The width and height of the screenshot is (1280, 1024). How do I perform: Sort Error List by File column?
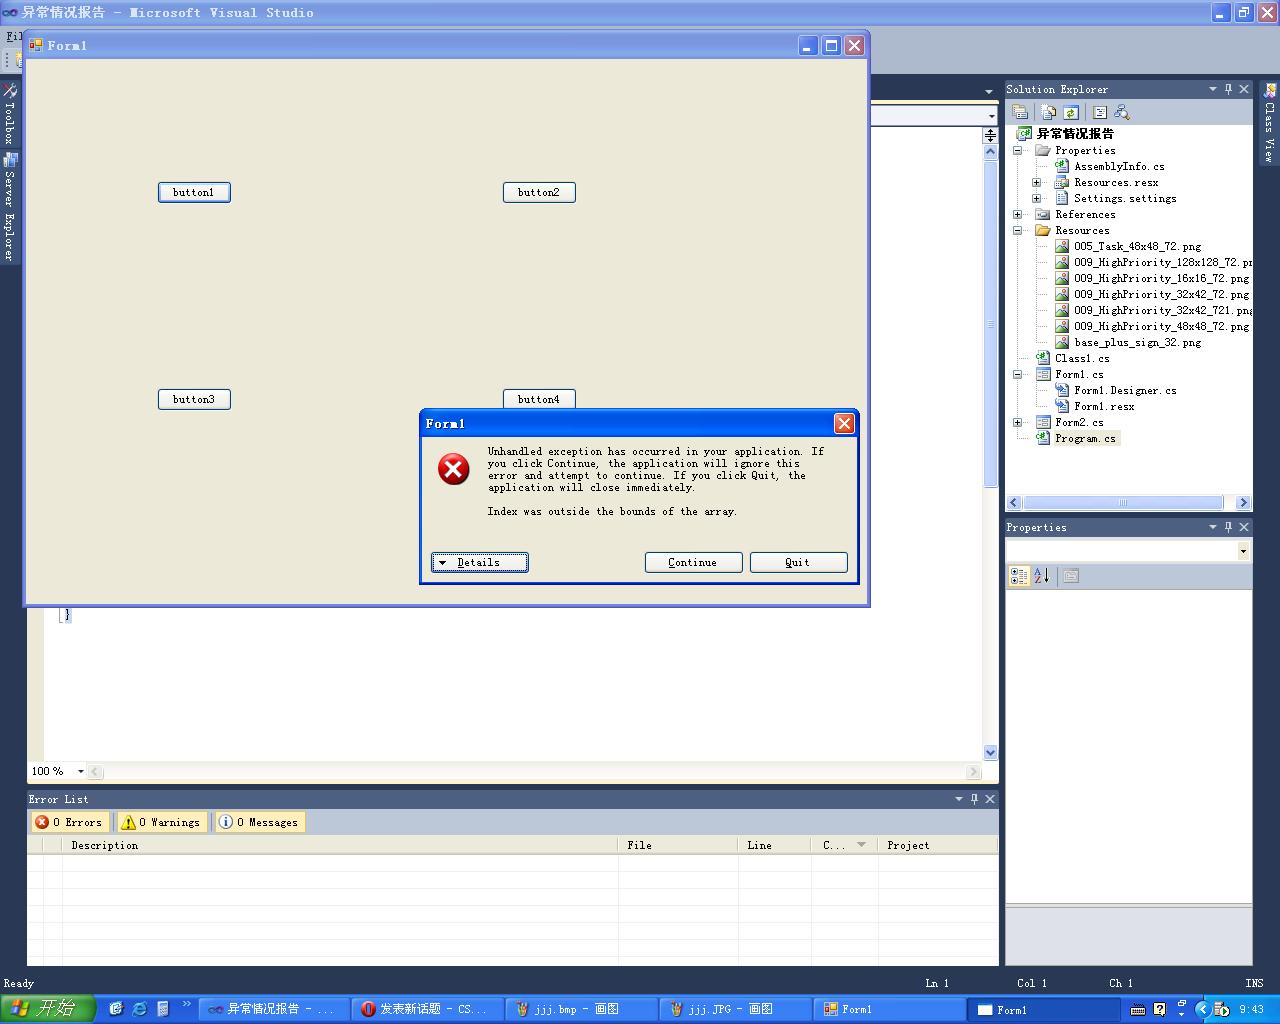pyautogui.click(x=678, y=845)
